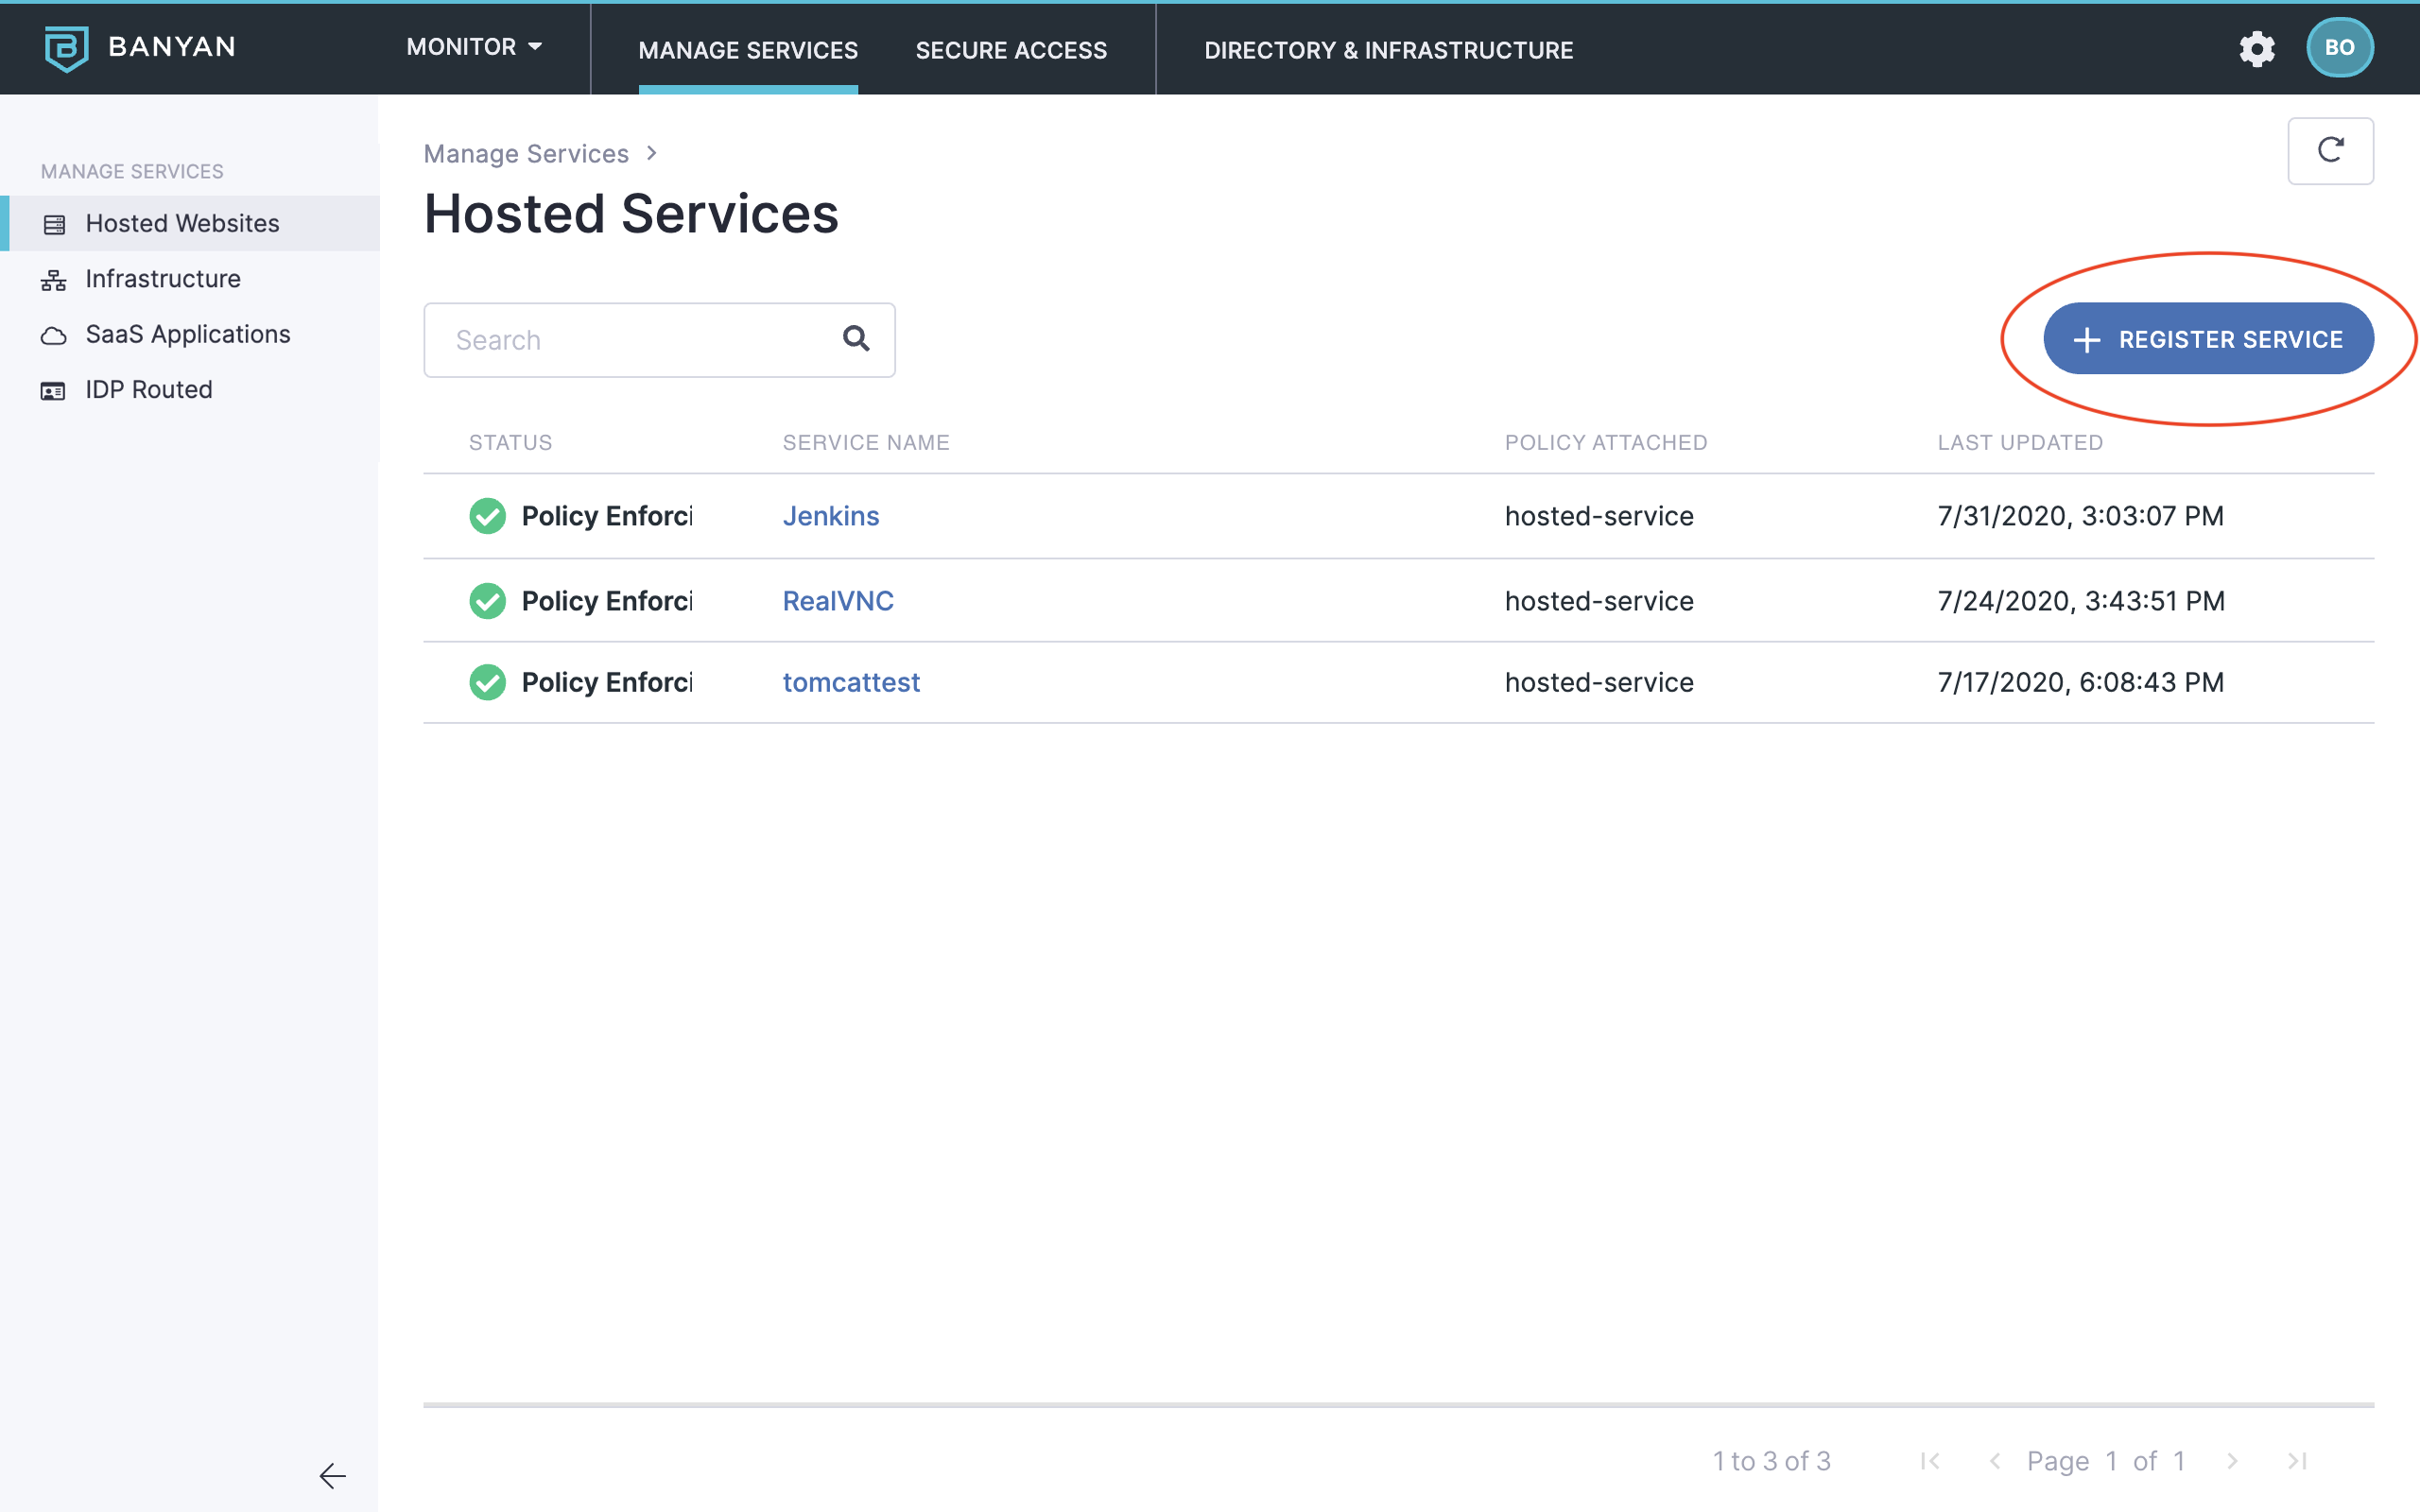Viewport: 2420px width, 1512px height.
Task: Click the Banyan shield logo
Action: click(66, 48)
